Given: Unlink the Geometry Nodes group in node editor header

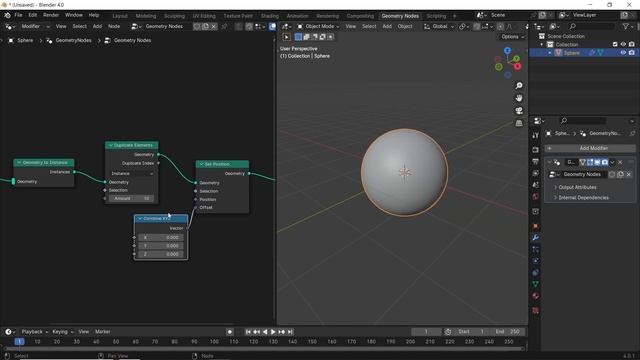Looking at the screenshot, I should [x=214, y=27].
